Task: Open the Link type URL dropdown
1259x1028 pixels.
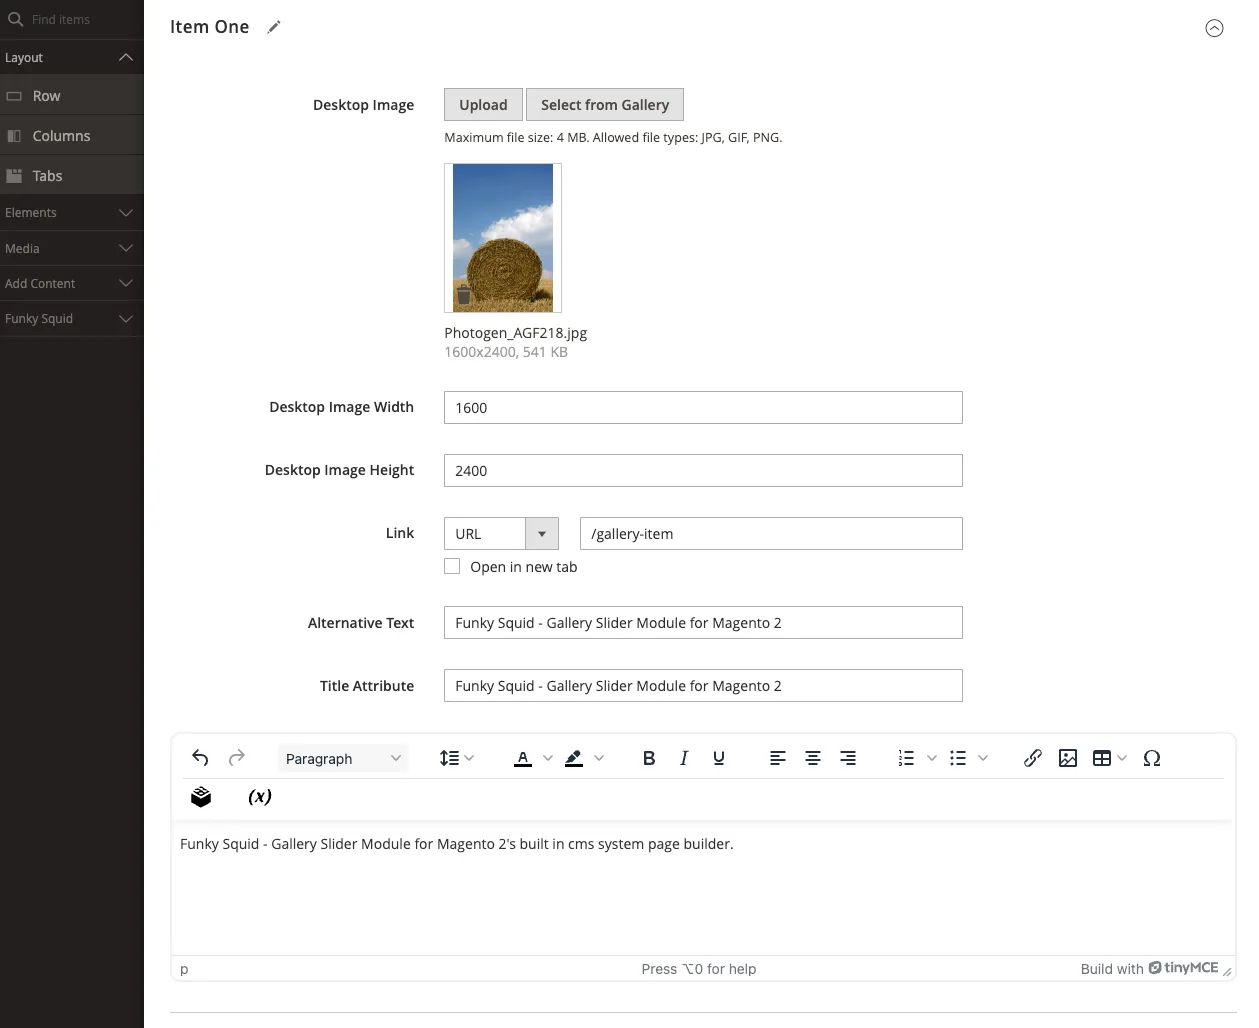Action: tap(501, 533)
